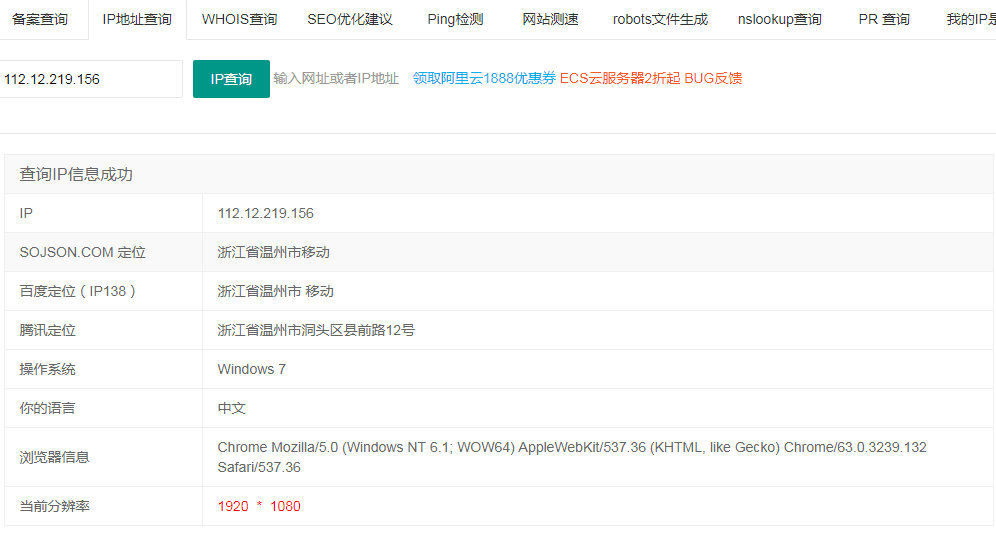Open the 我的IP tab
996x539 pixels.
click(x=971, y=20)
